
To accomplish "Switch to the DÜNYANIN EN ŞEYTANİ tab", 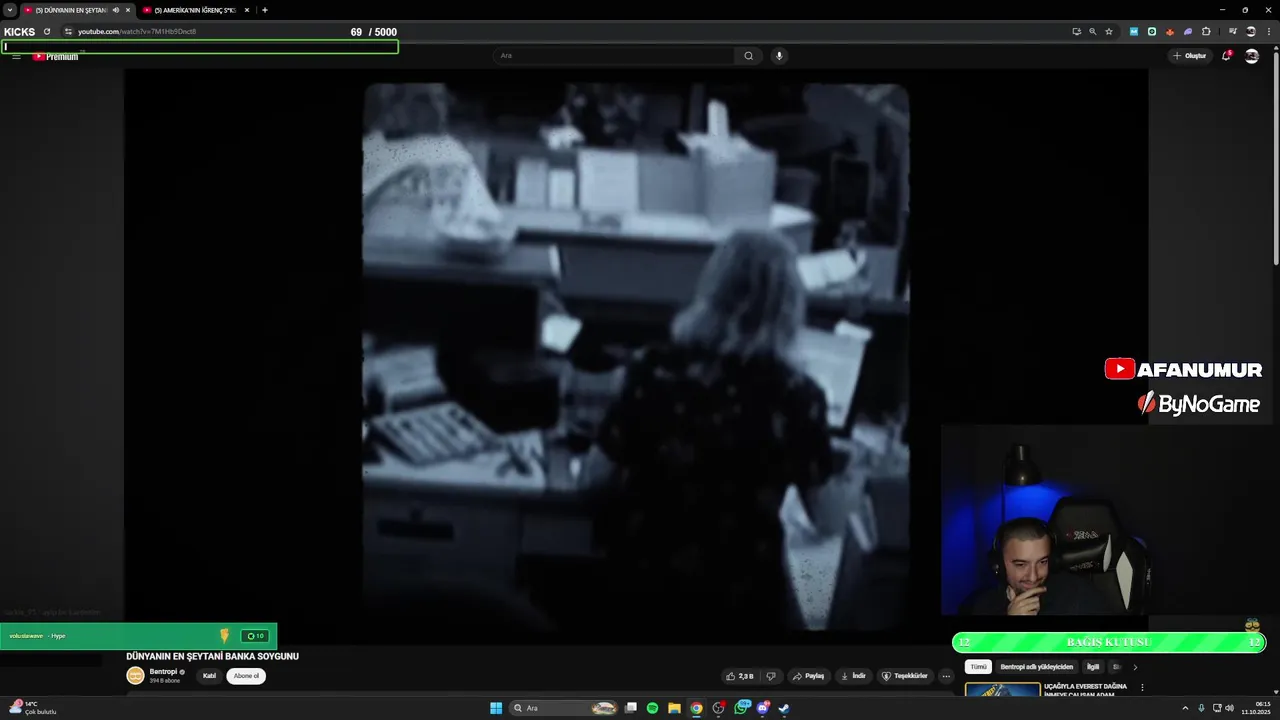I will [x=71, y=10].
